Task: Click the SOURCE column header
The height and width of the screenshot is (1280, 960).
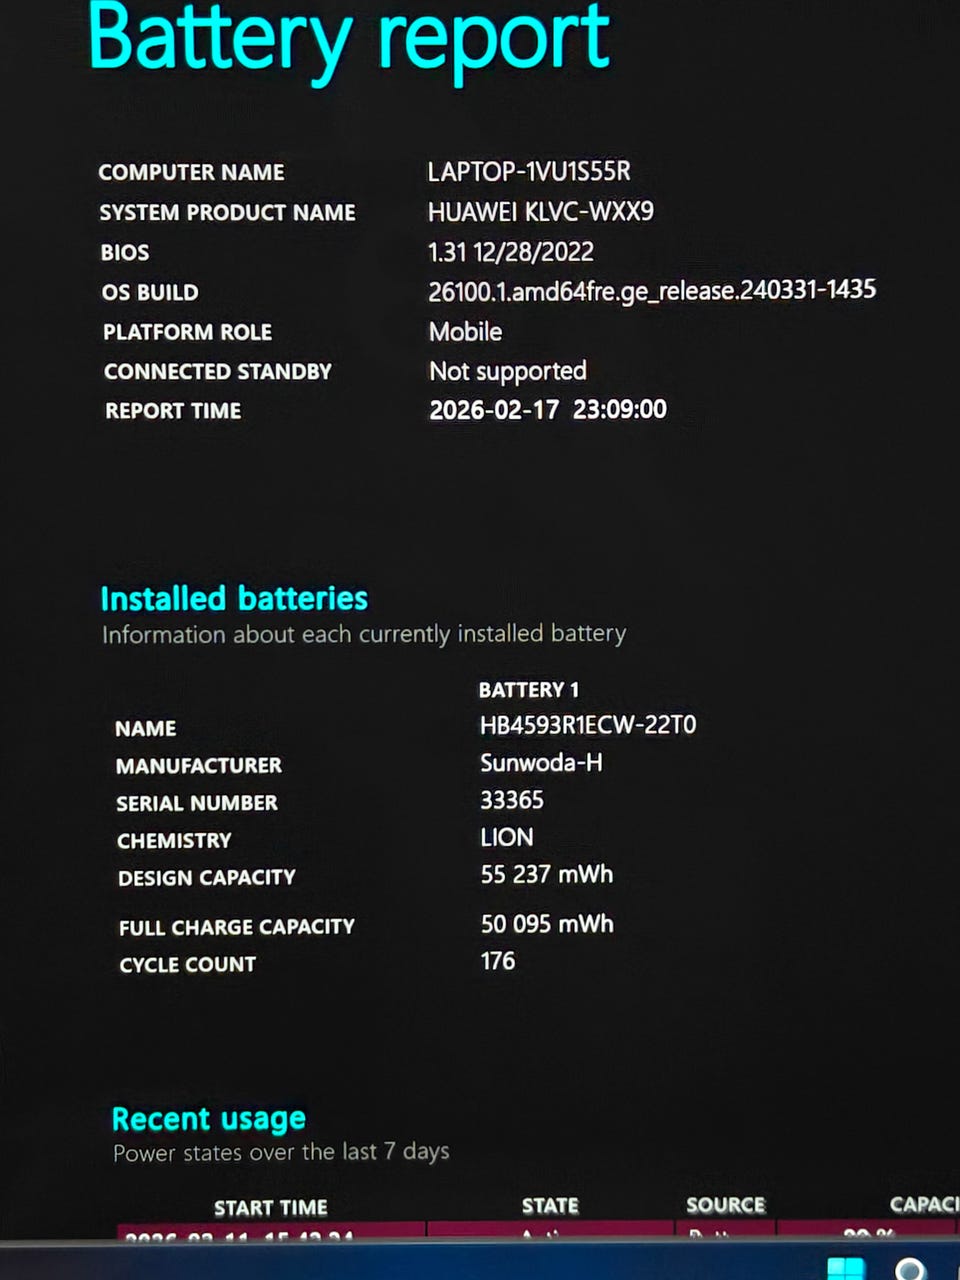Action: tap(725, 1205)
